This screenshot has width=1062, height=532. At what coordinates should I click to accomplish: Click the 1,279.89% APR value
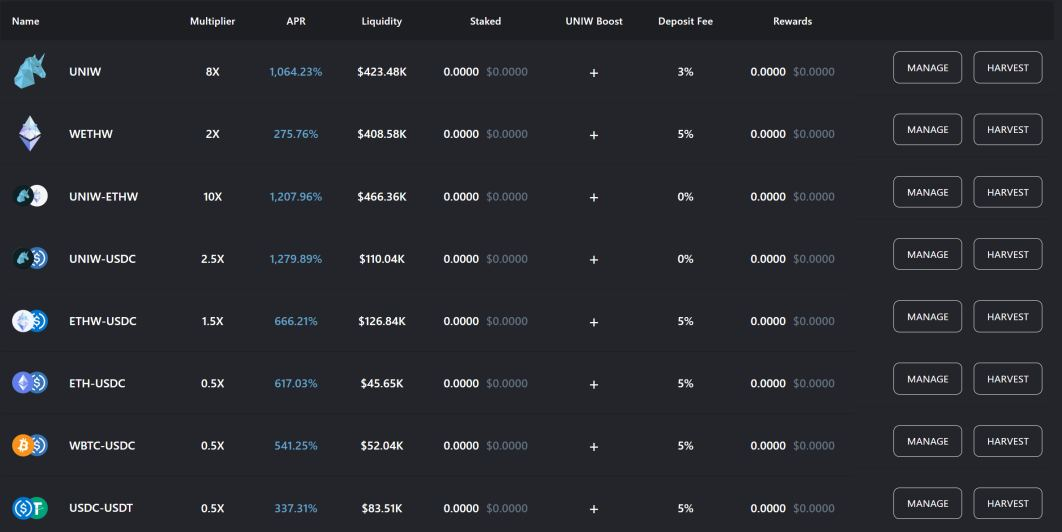(296, 259)
